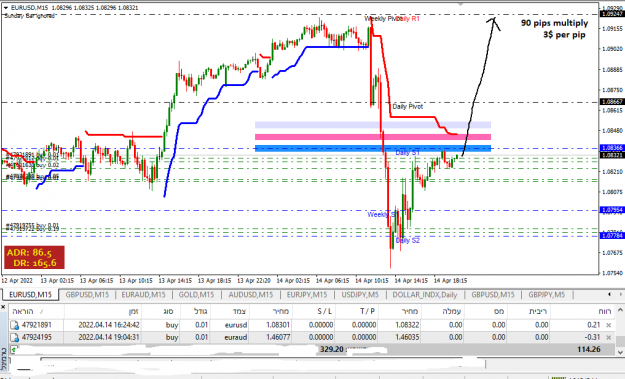The image size is (625, 379).
Task: Click the profit value -0.31
Action: [592, 338]
